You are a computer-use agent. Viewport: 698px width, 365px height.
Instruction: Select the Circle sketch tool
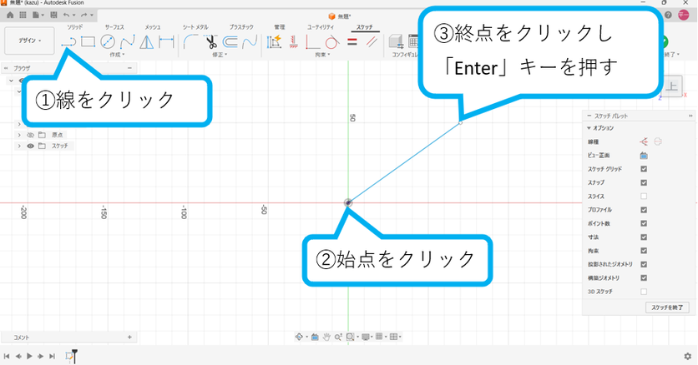coord(107,42)
